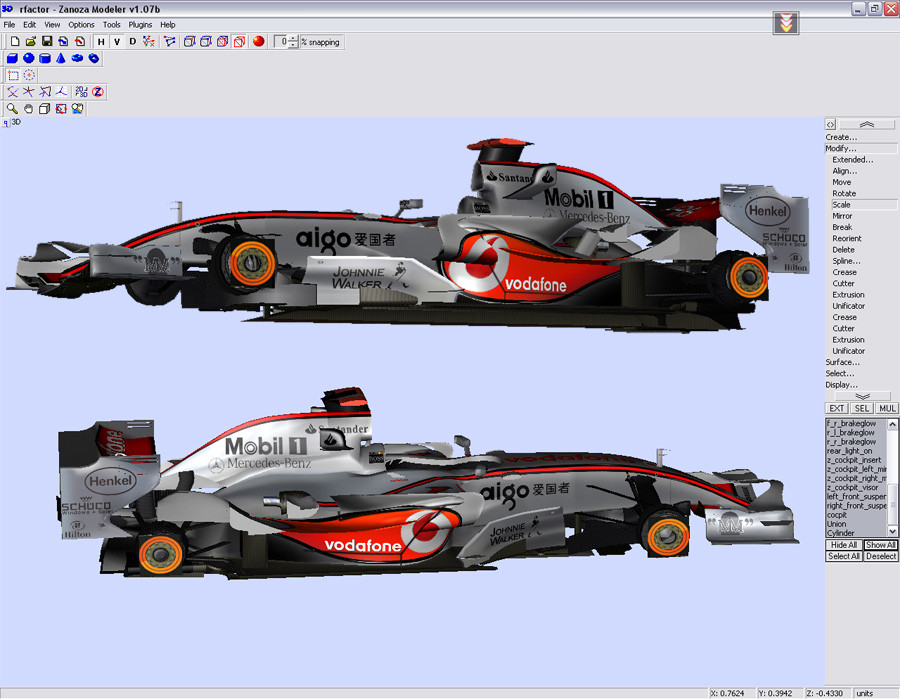The image size is (900, 699).
Task: Create a blue box primitive
Action: pos(12,58)
